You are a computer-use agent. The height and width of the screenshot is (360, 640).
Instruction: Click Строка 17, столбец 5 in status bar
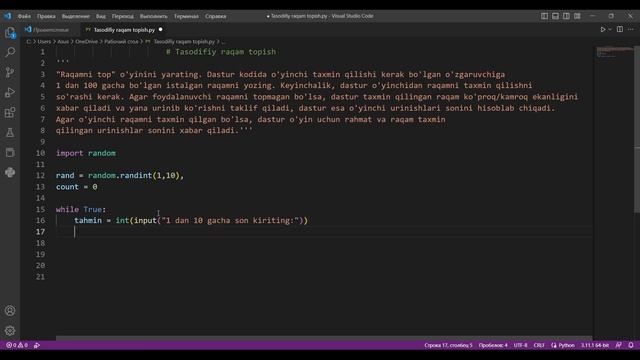coord(448,345)
